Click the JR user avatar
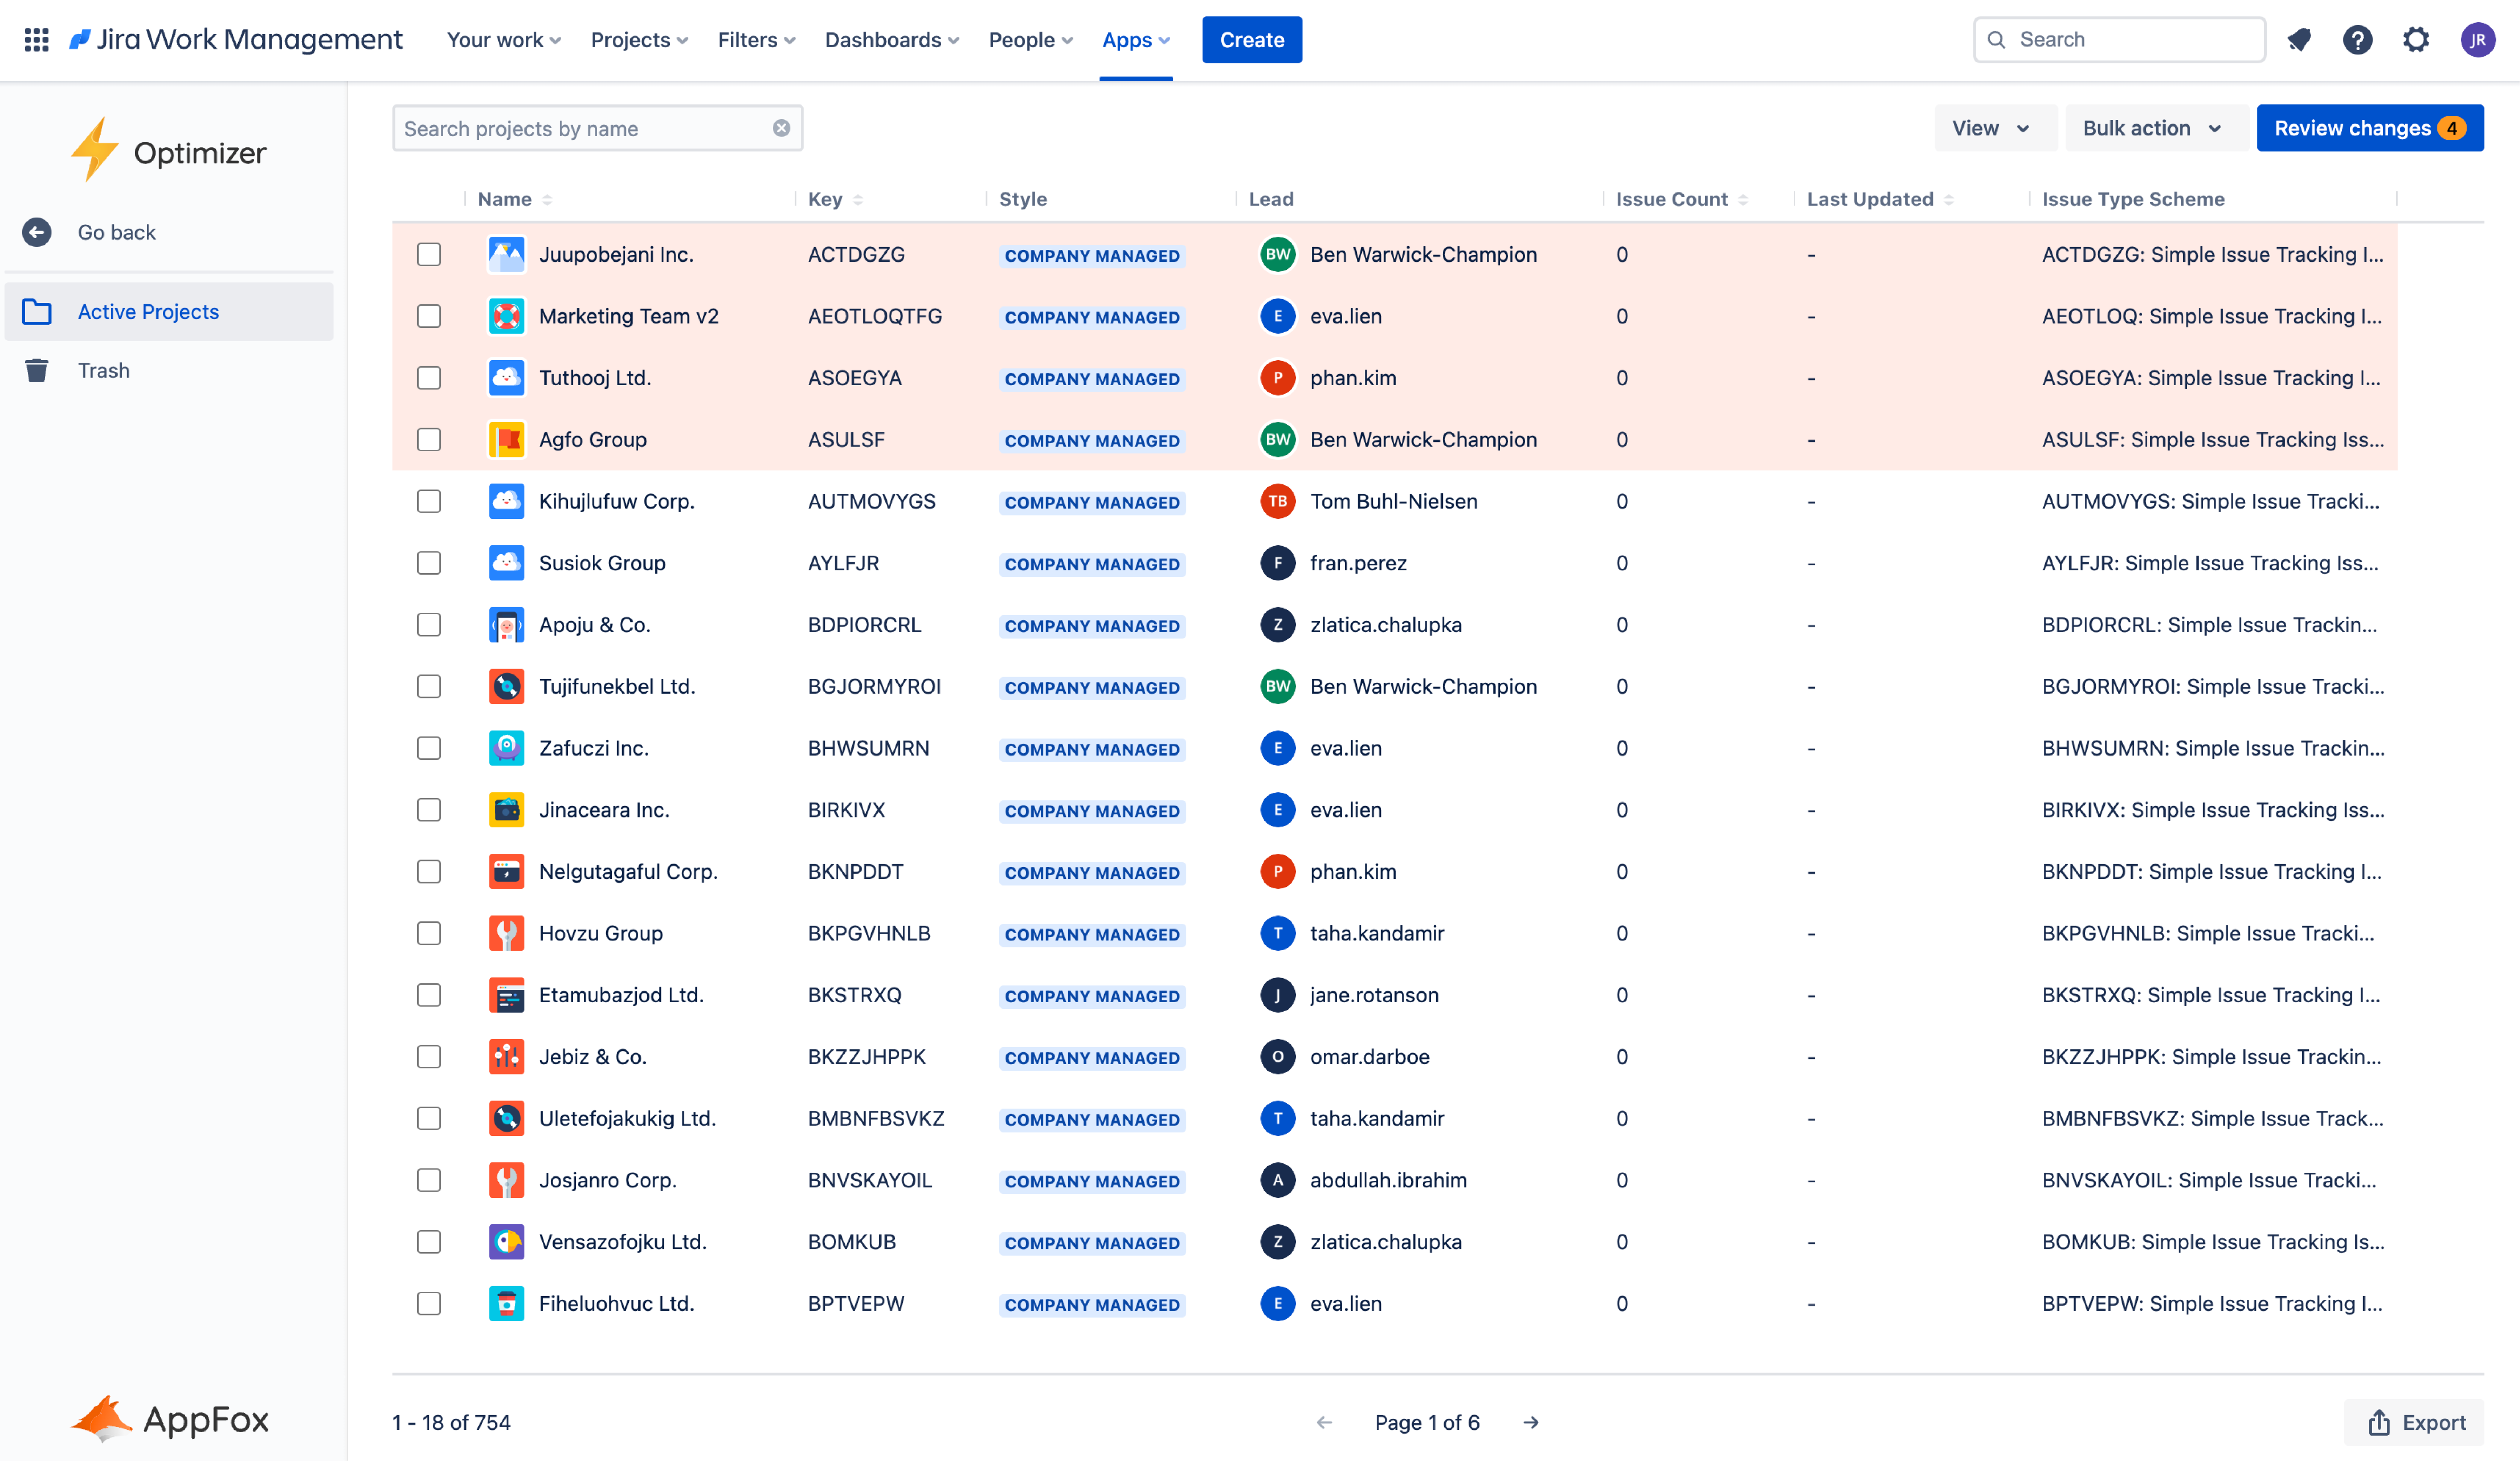The height and width of the screenshot is (1461, 2520). click(x=2477, y=40)
